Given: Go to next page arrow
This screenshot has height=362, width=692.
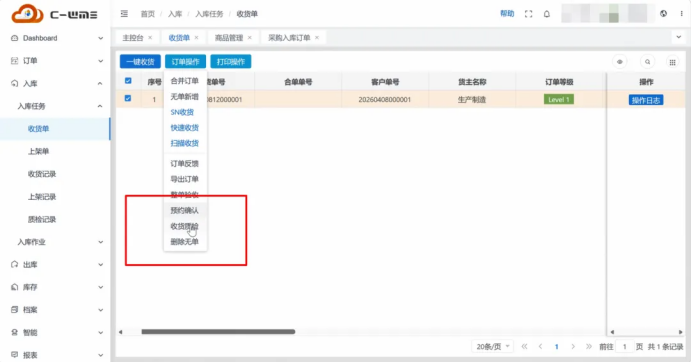Looking at the screenshot, I should (x=573, y=347).
